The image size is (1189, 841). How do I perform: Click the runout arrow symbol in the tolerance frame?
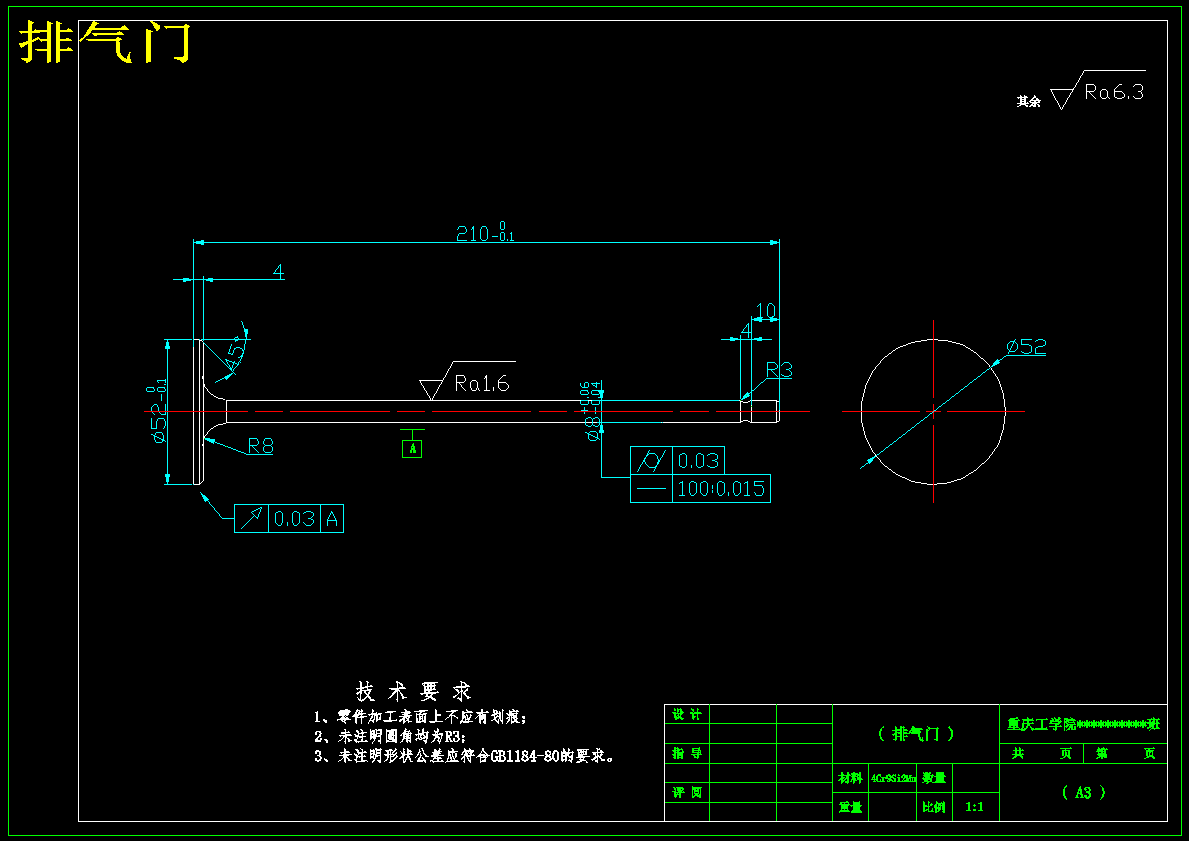pyautogui.click(x=251, y=518)
